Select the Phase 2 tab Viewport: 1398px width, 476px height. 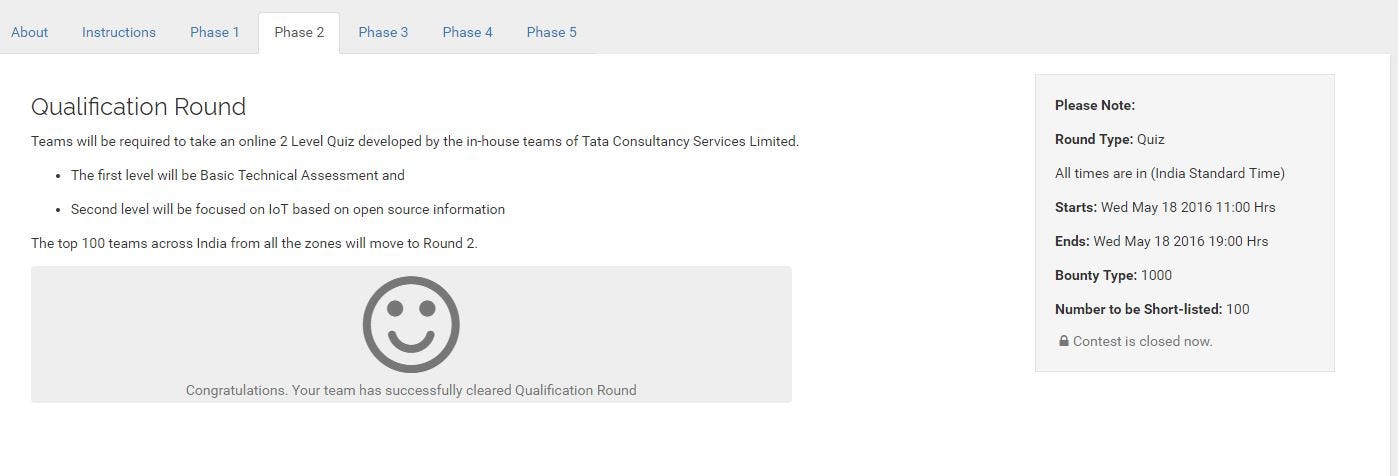coord(299,32)
